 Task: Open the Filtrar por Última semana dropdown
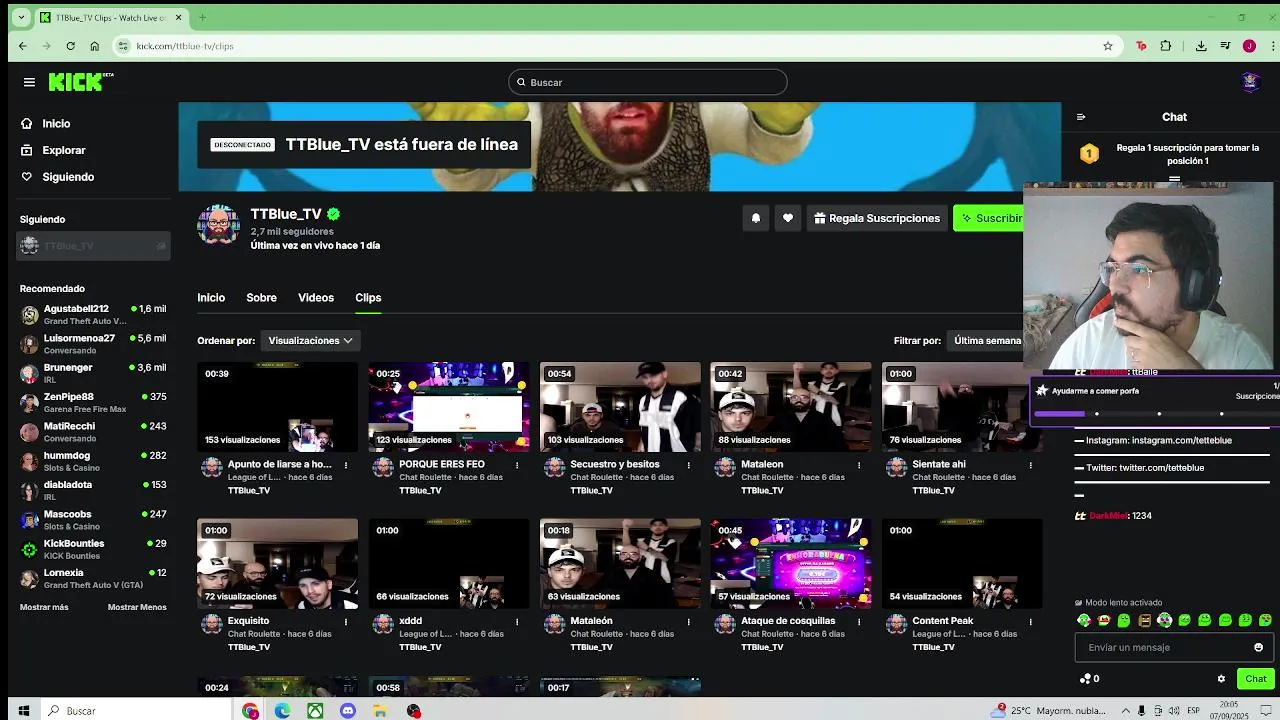click(x=988, y=341)
